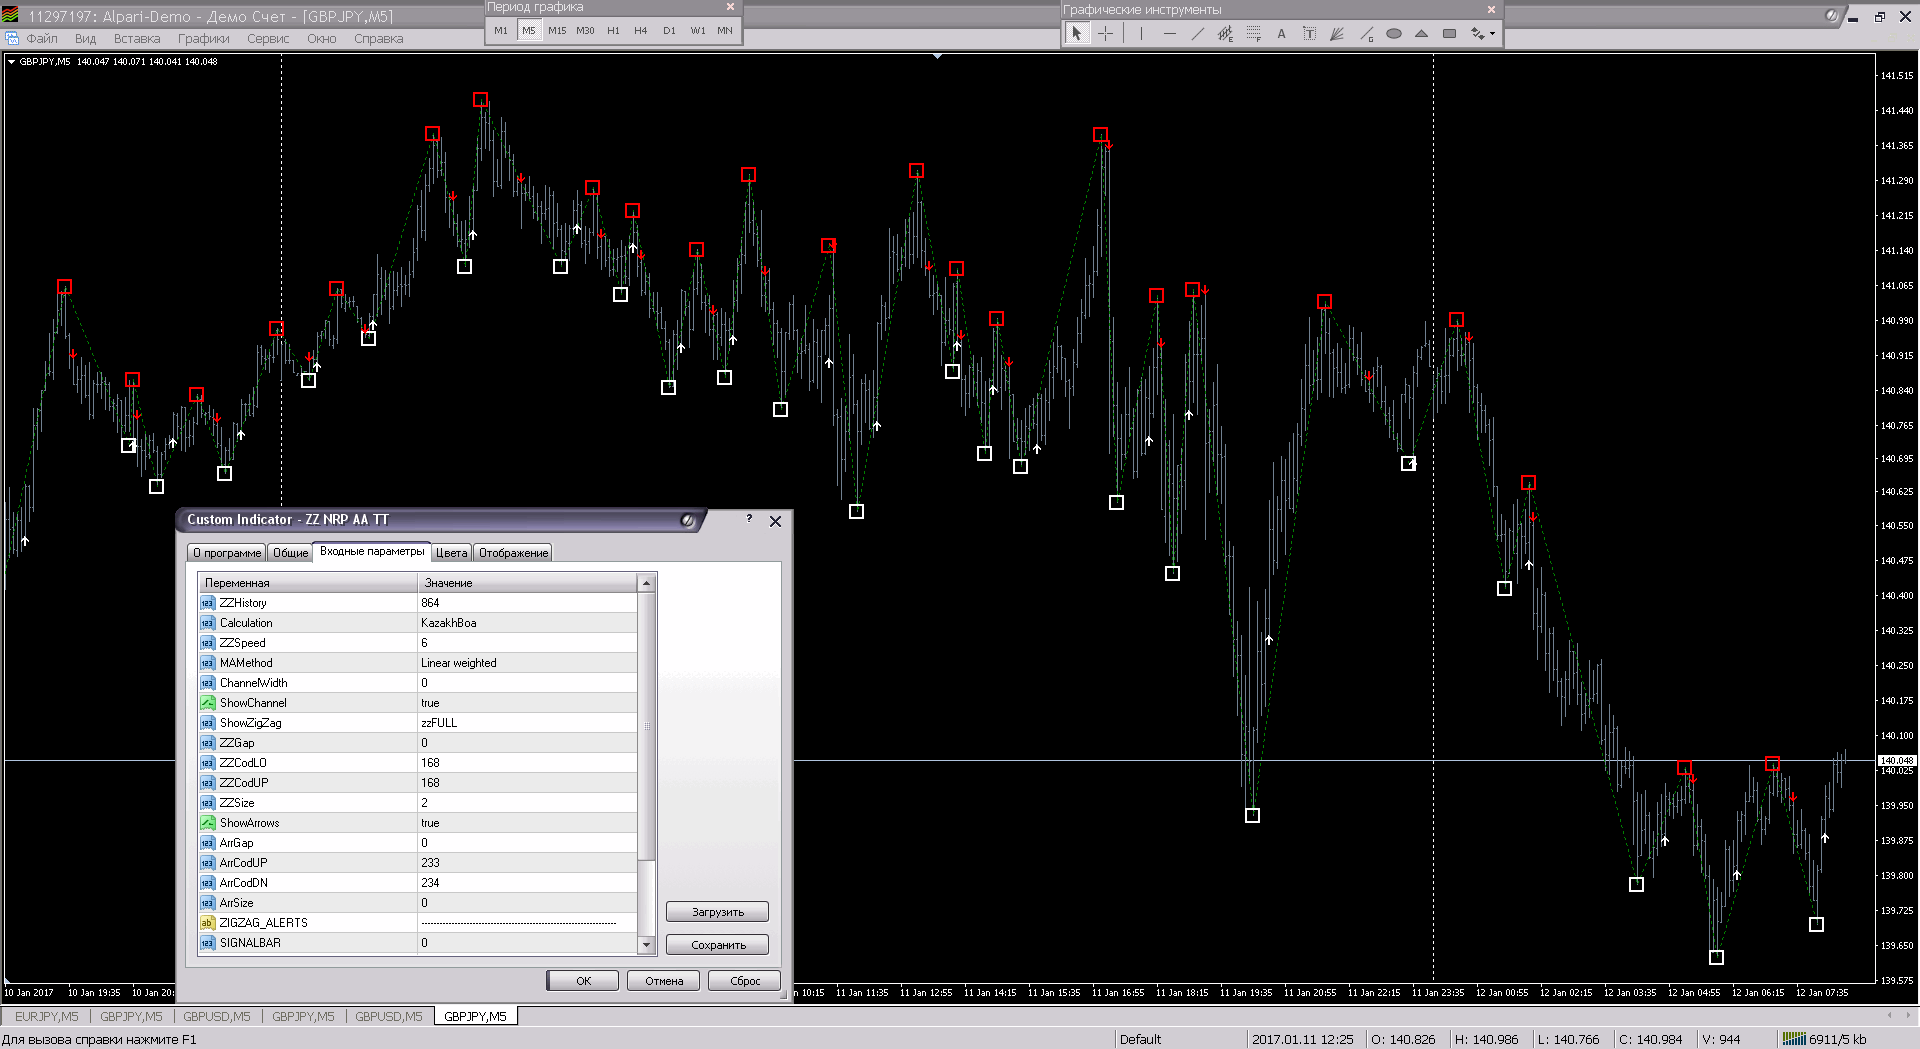Image resolution: width=1920 pixels, height=1049 pixels.
Task: Open the Сервис menu
Action: pyautogui.click(x=267, y=39)
